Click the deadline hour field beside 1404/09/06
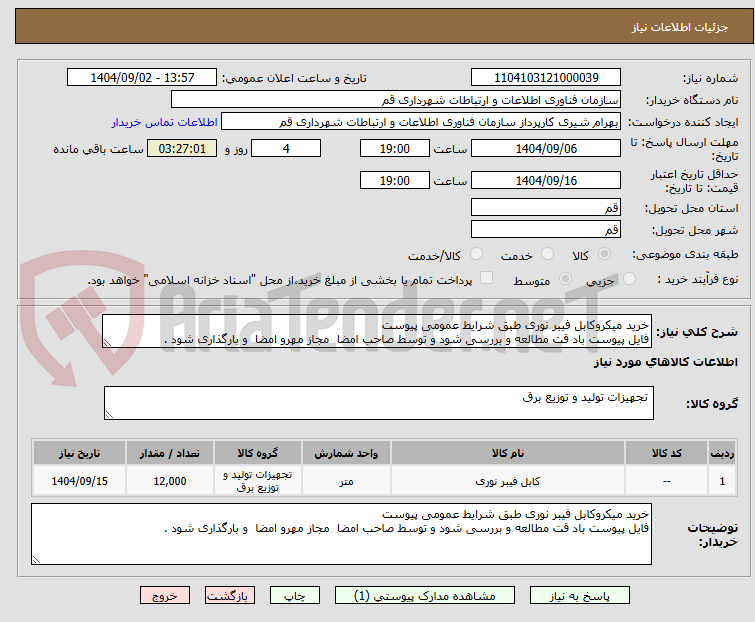This screenshot has width=755, height=622. (394, 148)
